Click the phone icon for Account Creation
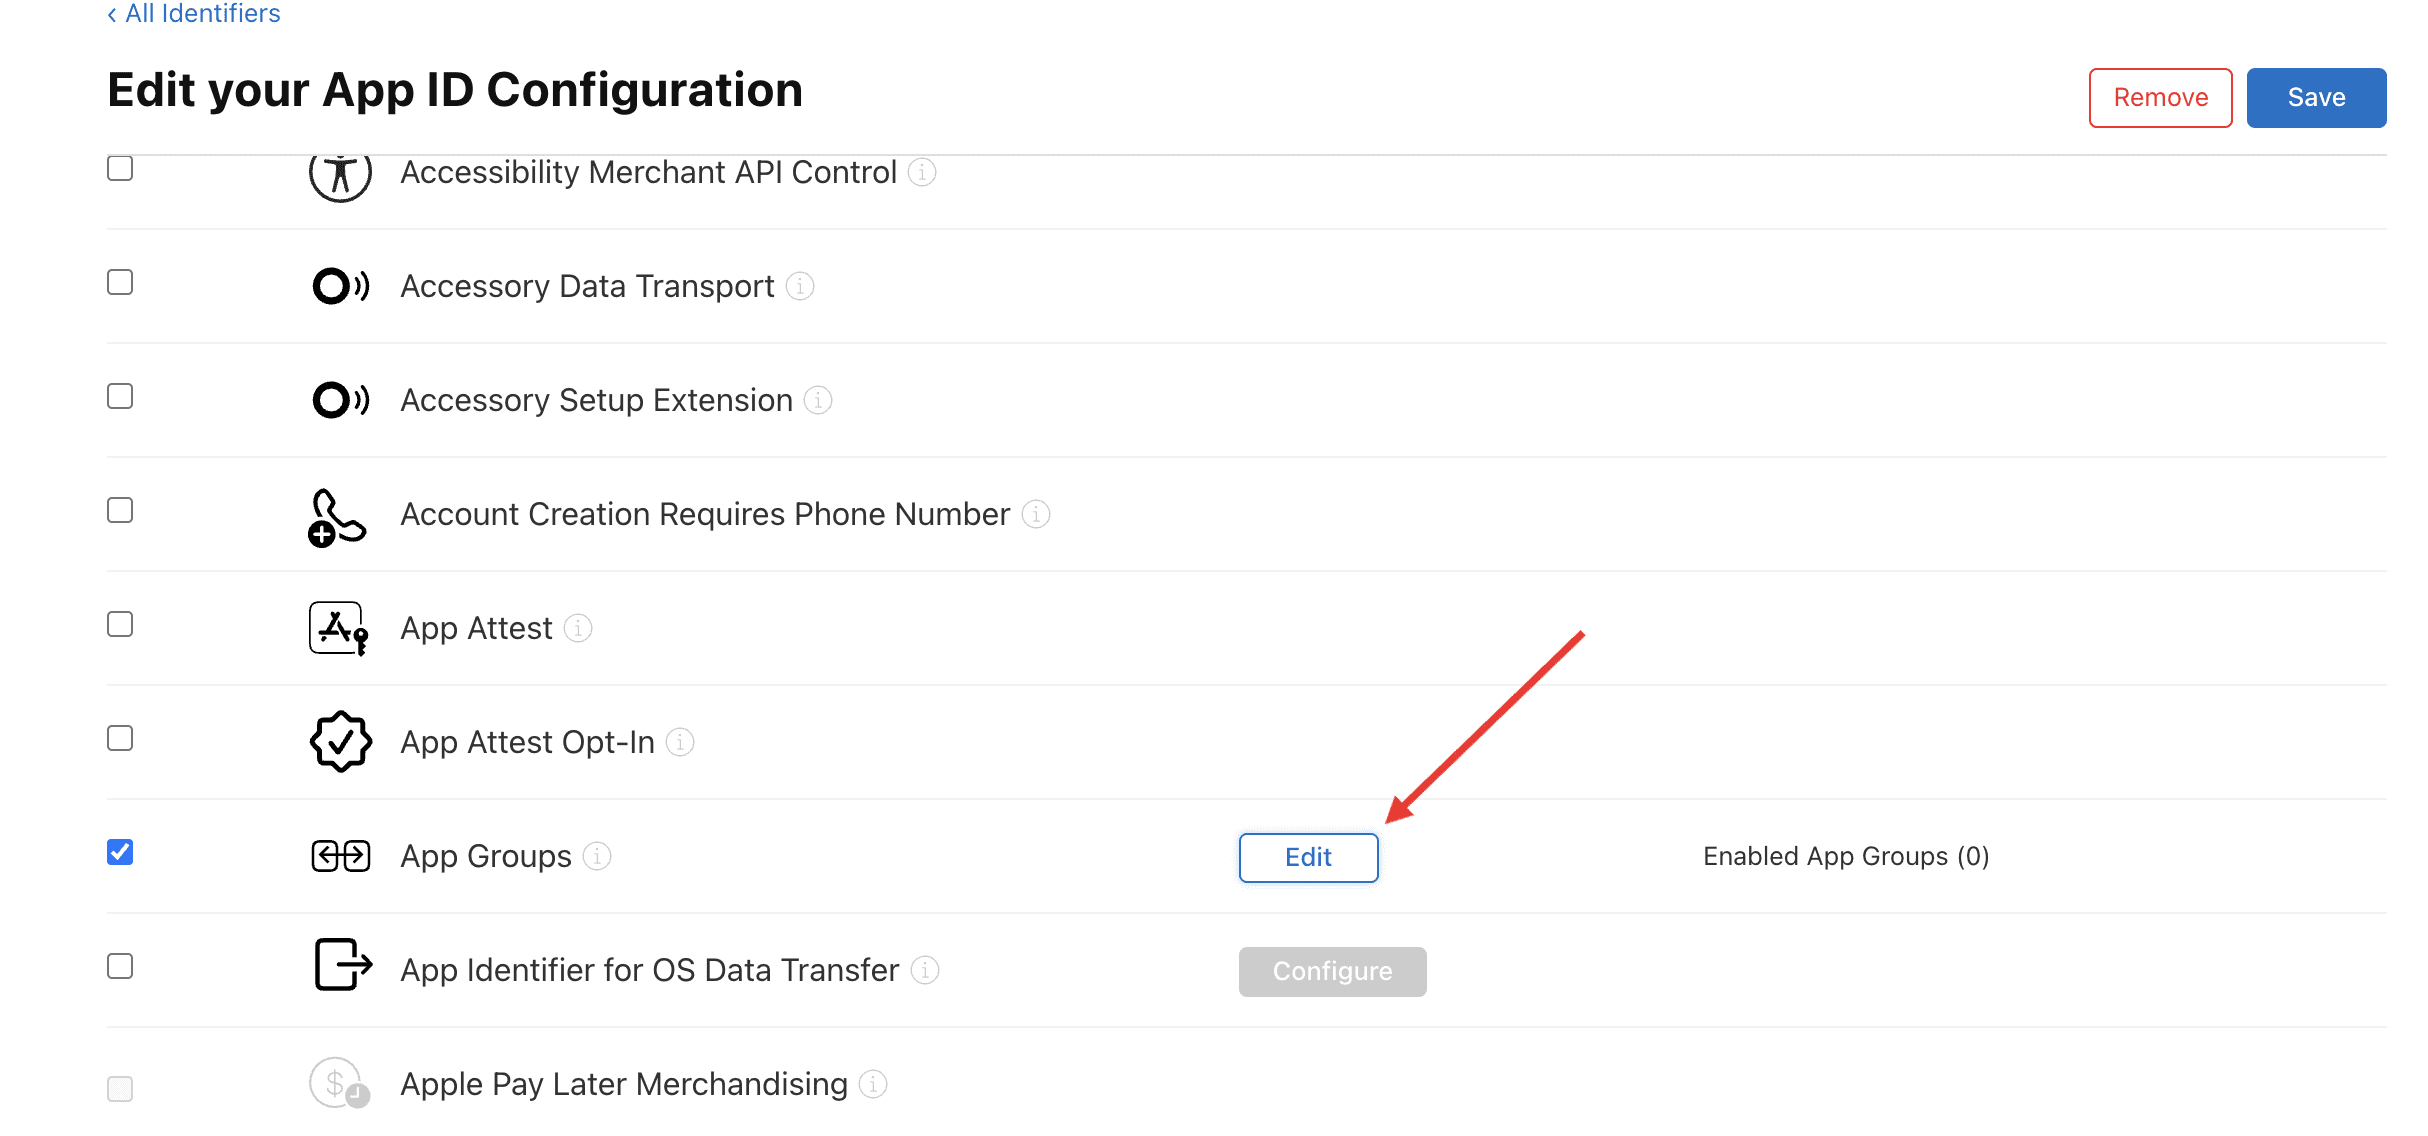This screenshot has width=2428, height=1136. 337,517
